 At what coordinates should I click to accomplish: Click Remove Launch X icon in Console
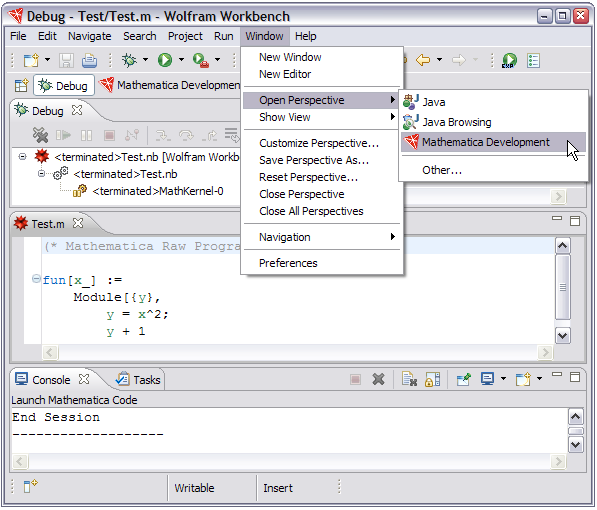click(x=378, y=379)
